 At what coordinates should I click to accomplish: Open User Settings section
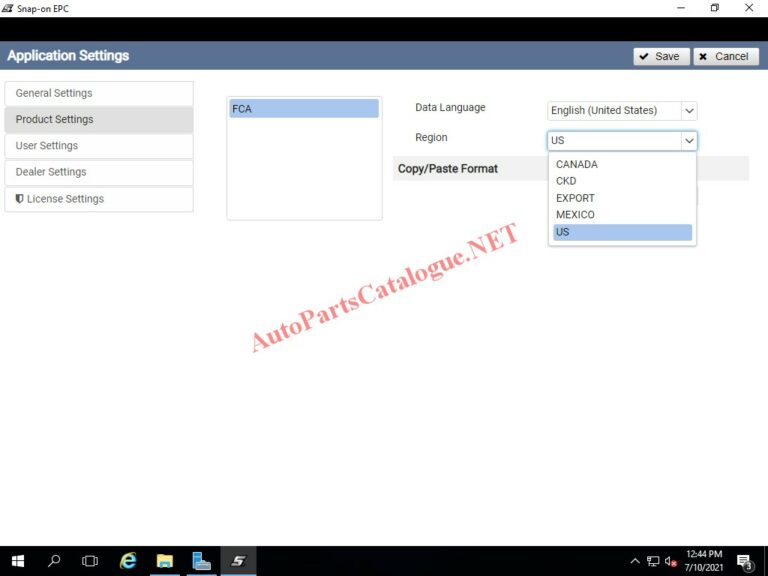click(x=99, y=146)
